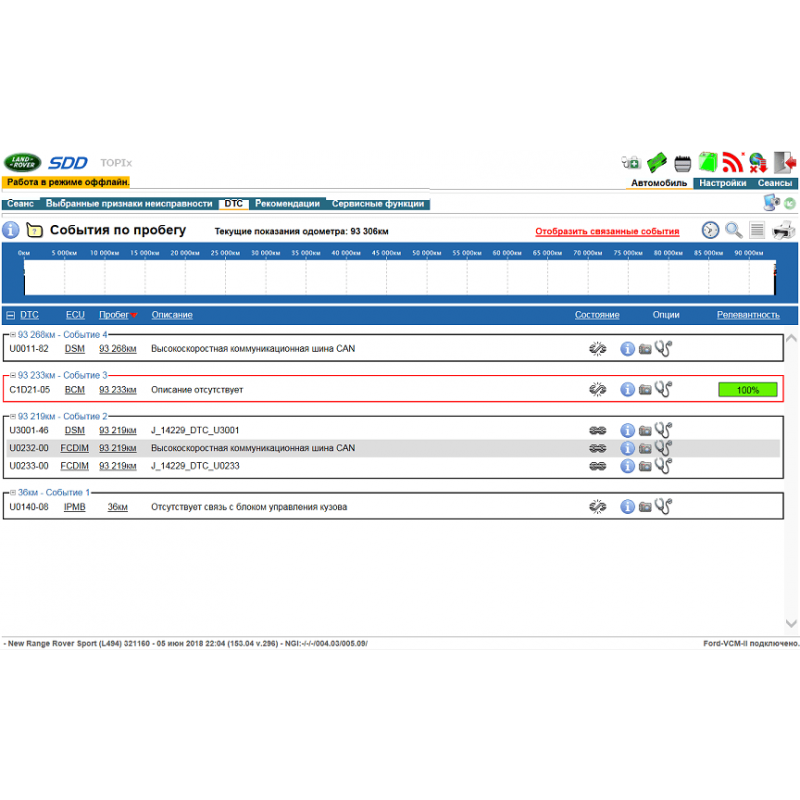Image resolution: width=800 pixels, height=800 pixels.
Task: Collapse all events via DTC header box
Action: tap(11, 315)
